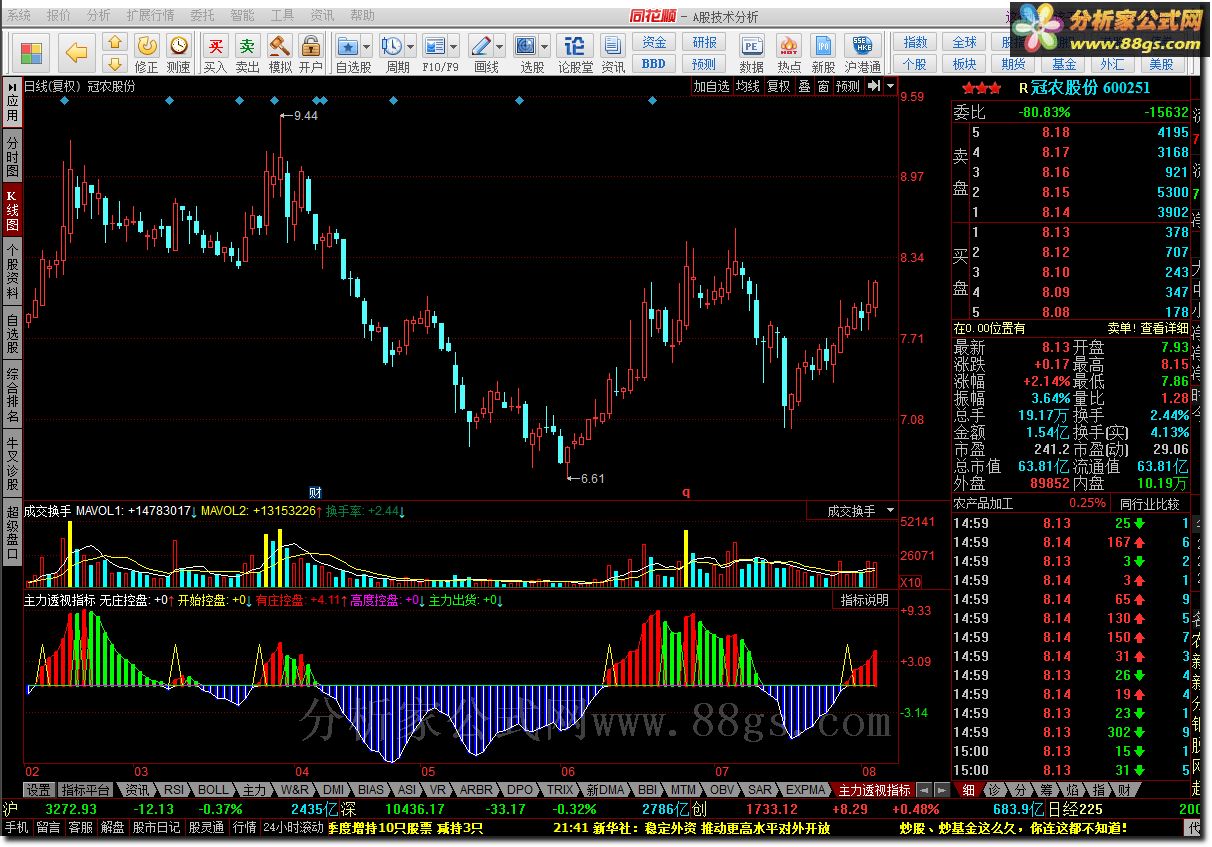This screenshot has width=1212, height=847.
Task: Open the 报价 menu
Action: point(59,16)
